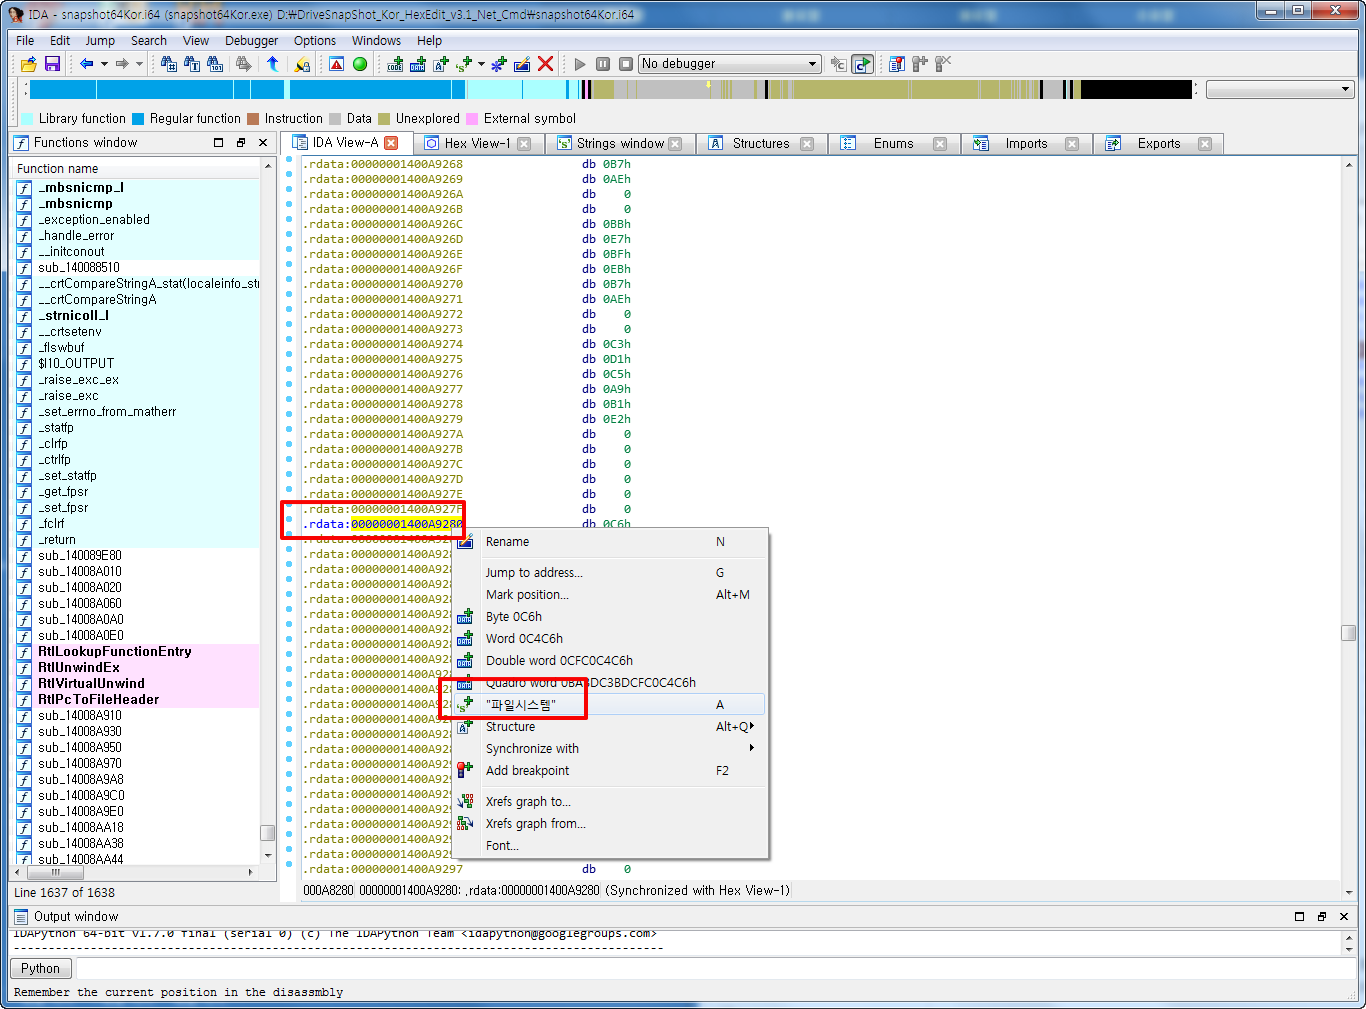The width and height of the screenshot is (1366, 1009).
Task: Choose 'Xrefs graph from...' menu entry
Action: click(x=610, y=824)
